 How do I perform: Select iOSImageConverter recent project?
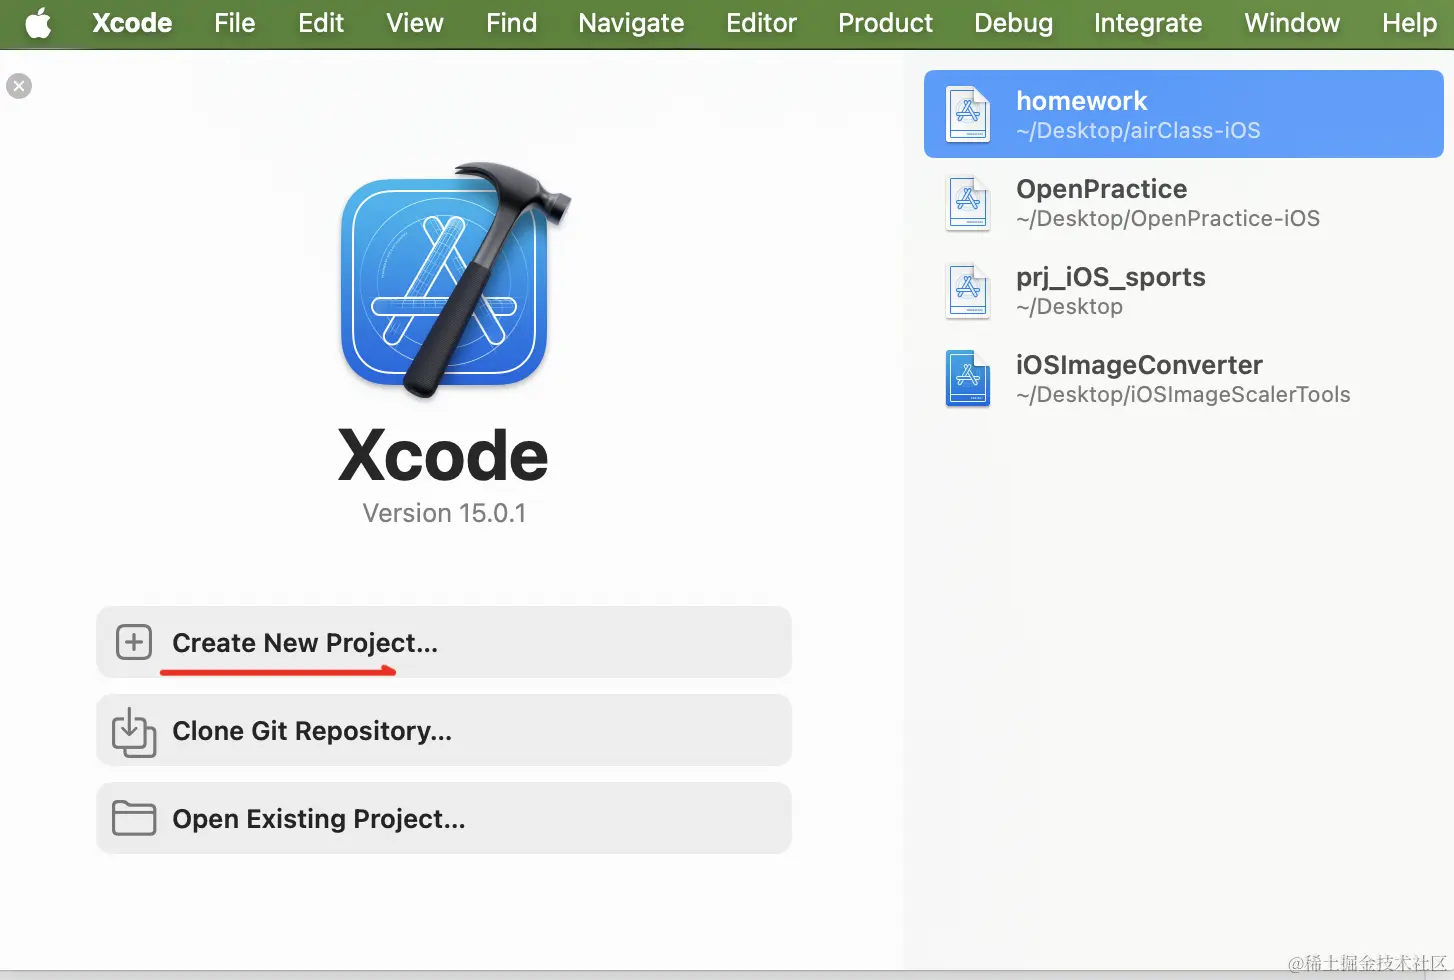point(1184,378)
